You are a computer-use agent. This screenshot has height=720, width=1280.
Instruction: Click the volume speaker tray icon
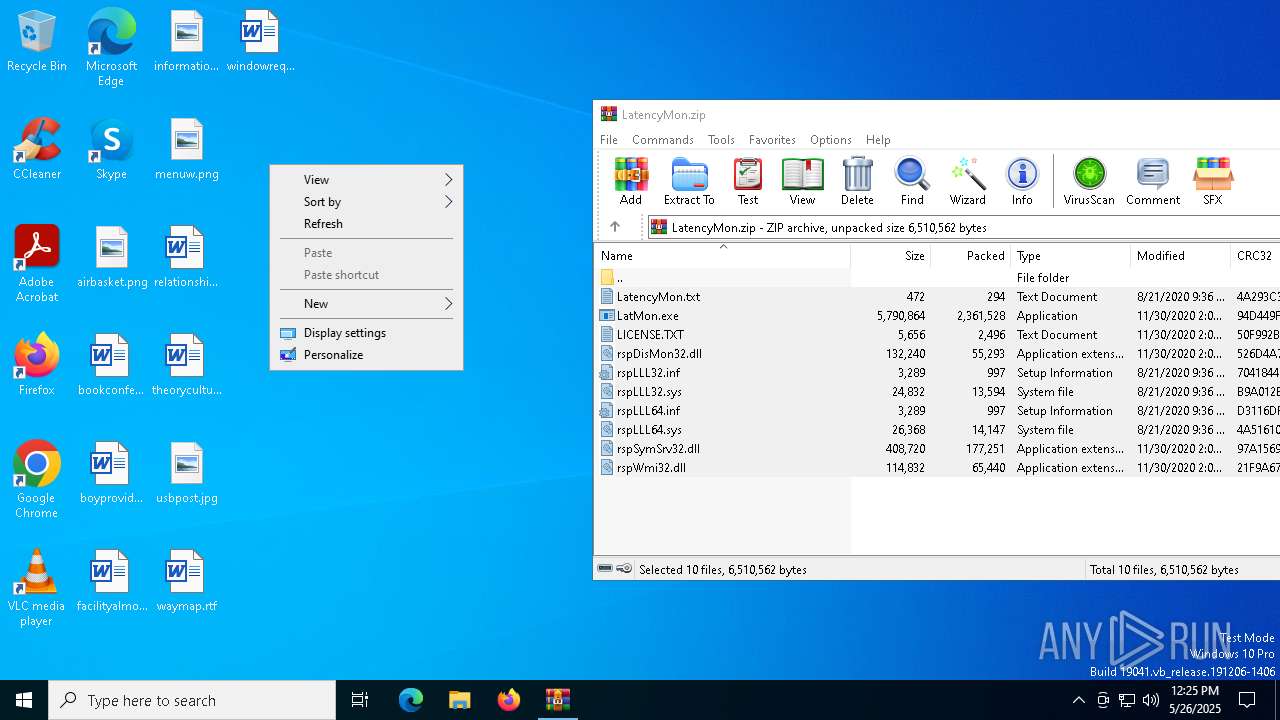[x=1151, y=700]
